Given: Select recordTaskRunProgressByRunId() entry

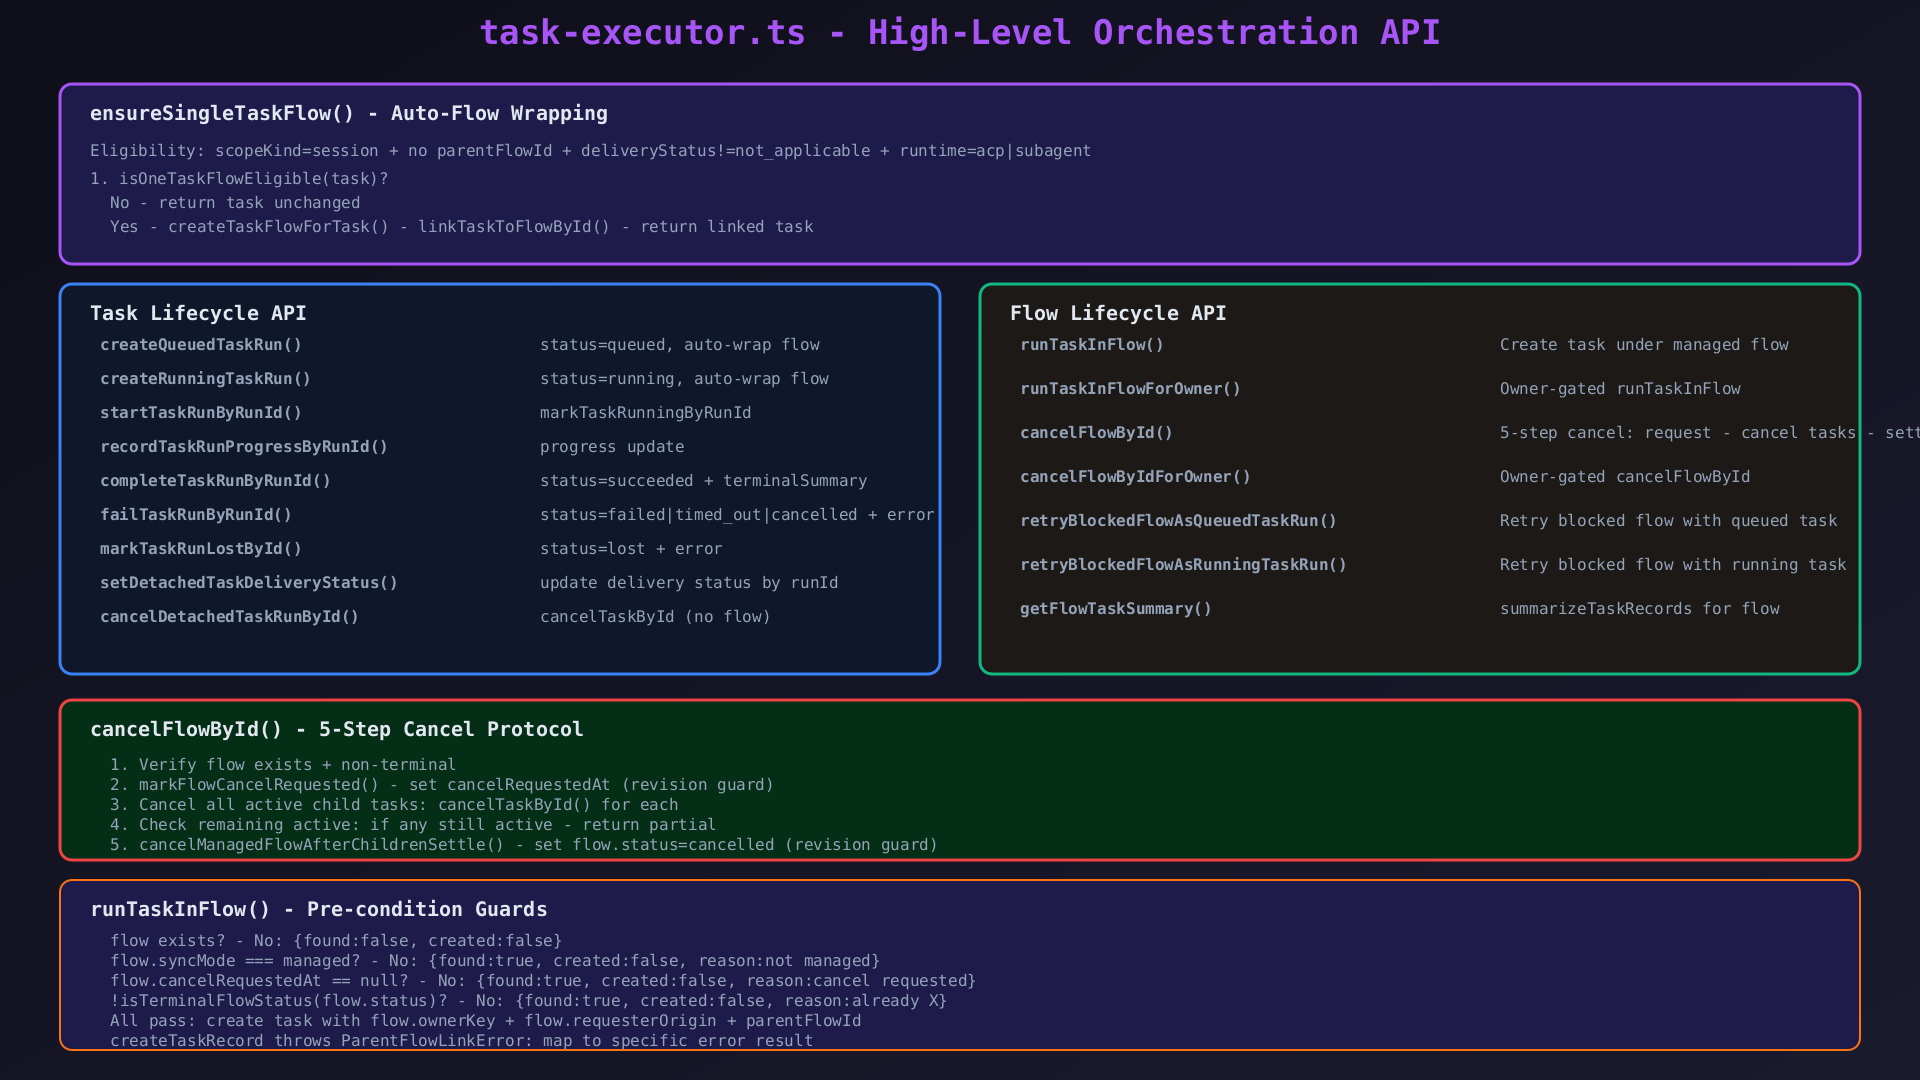Looking at the screenshot, I should pyautogui.click(x=244, y=447).
